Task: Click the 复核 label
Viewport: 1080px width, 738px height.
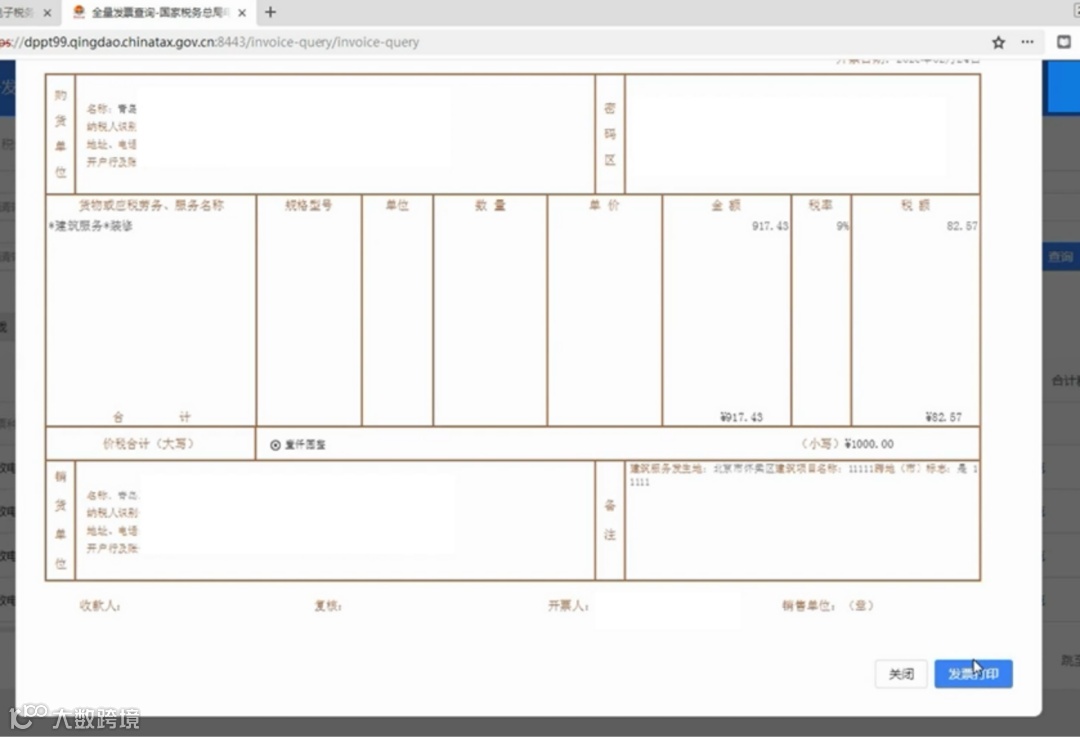Action: [328, 606]
